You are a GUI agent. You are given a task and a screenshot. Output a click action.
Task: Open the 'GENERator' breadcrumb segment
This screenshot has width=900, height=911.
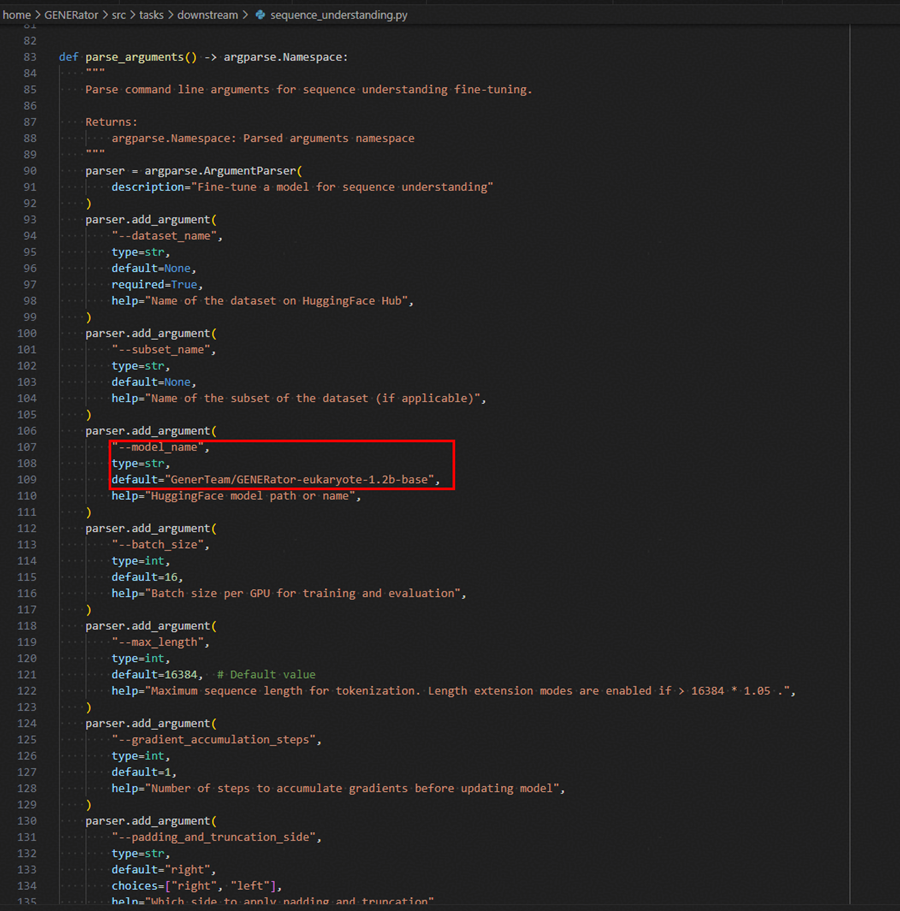[x=71, y=15]
